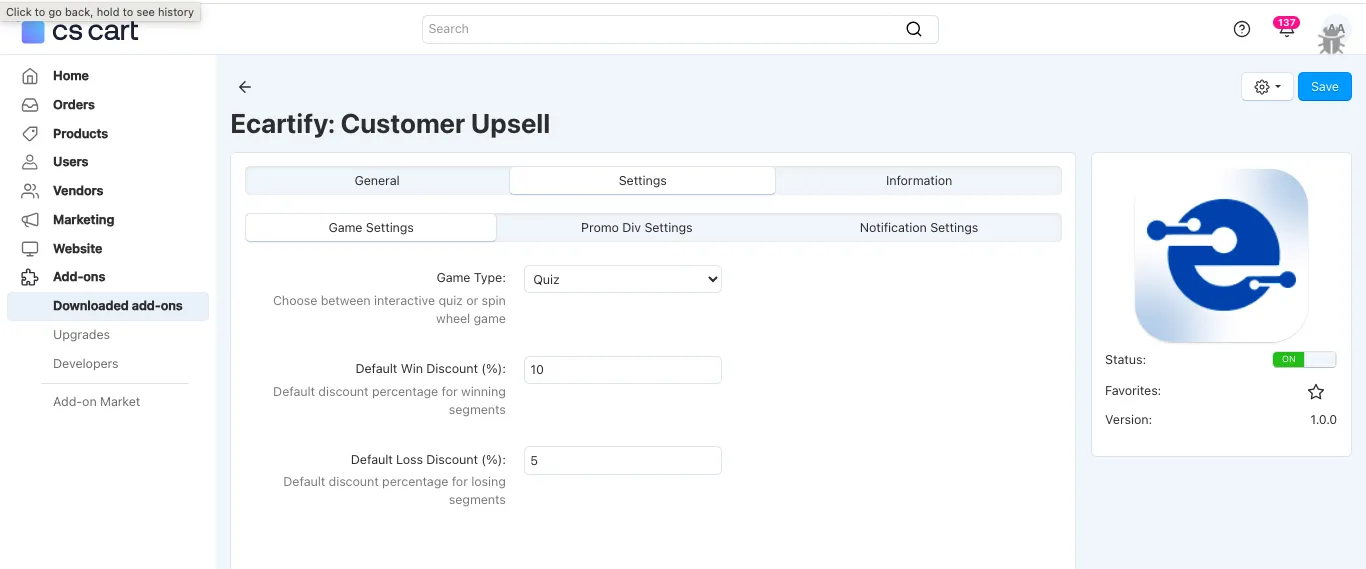Click the Products tag icon in sidebar
1366x569 pixels.
pyautogui.click(x=31, y=134)
